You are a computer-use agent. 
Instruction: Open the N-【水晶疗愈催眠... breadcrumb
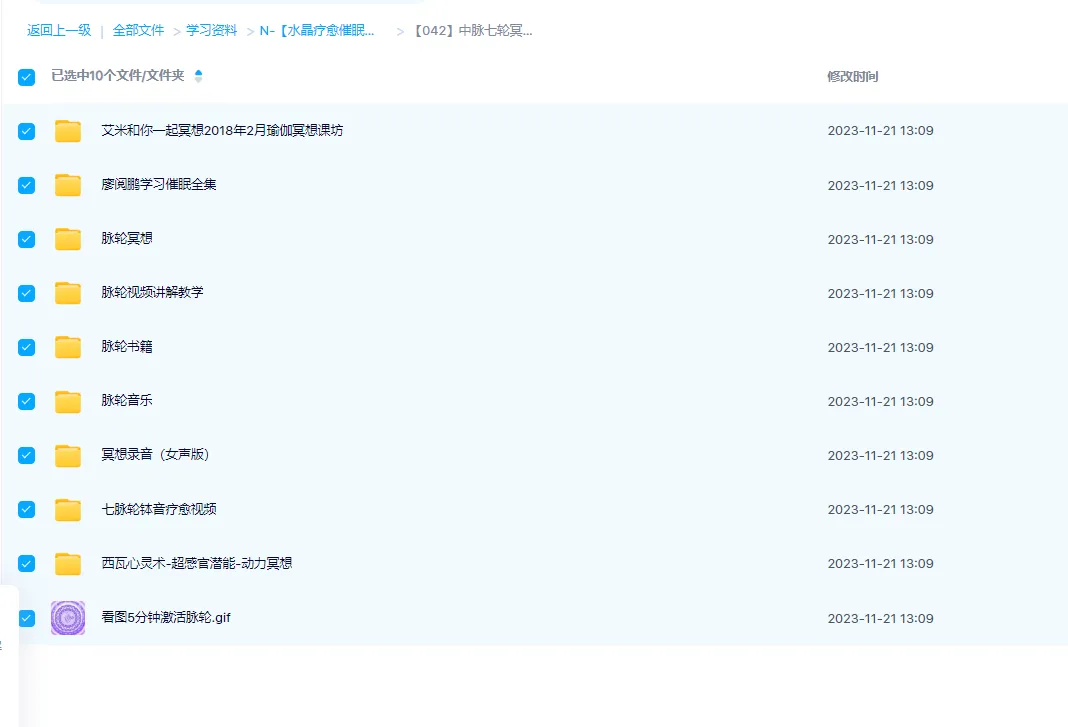317,30
